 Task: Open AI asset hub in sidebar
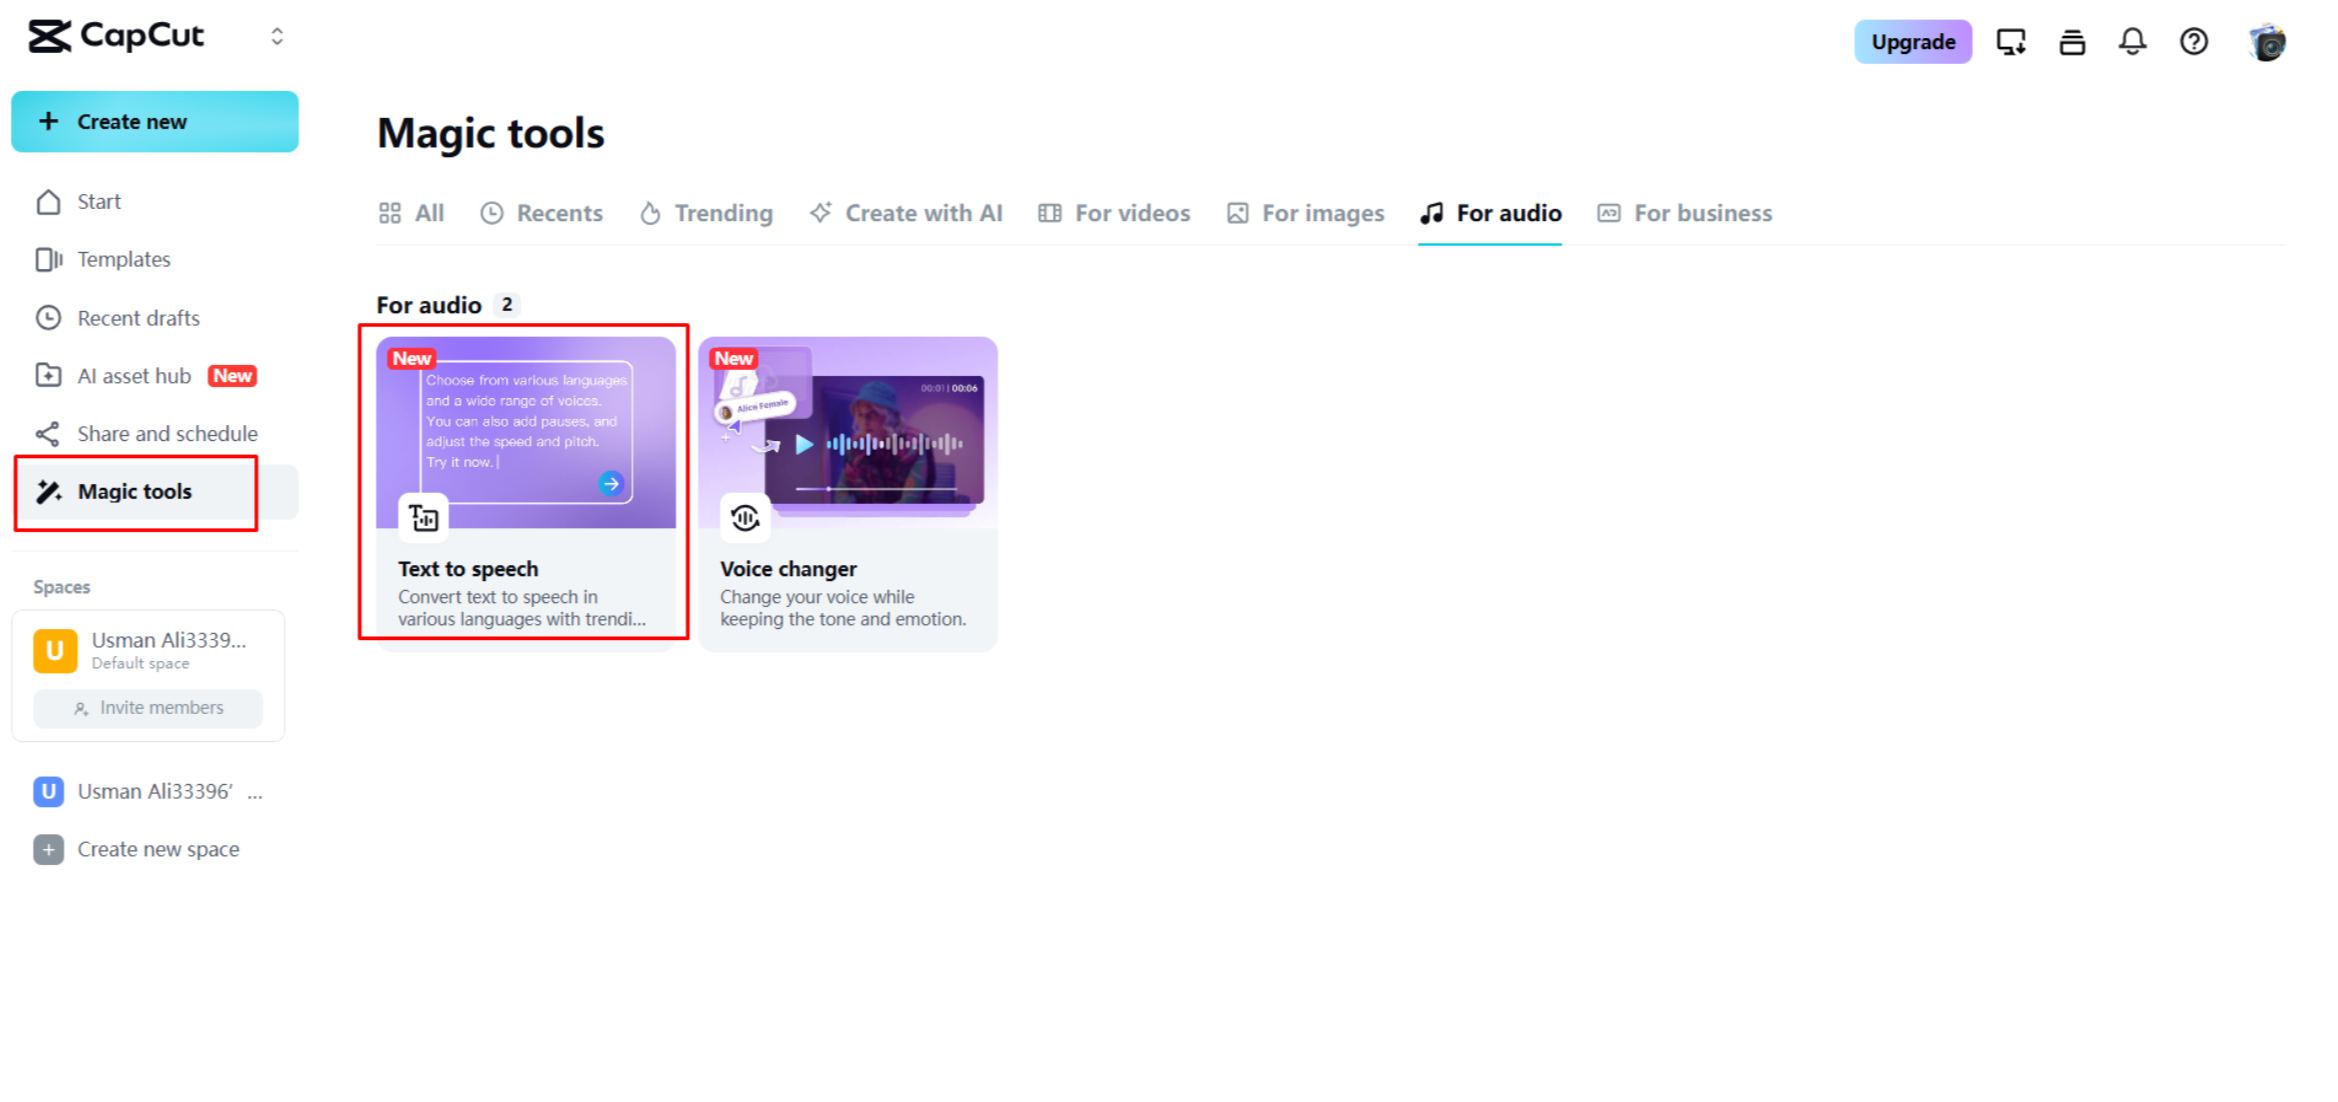point(134,376)
